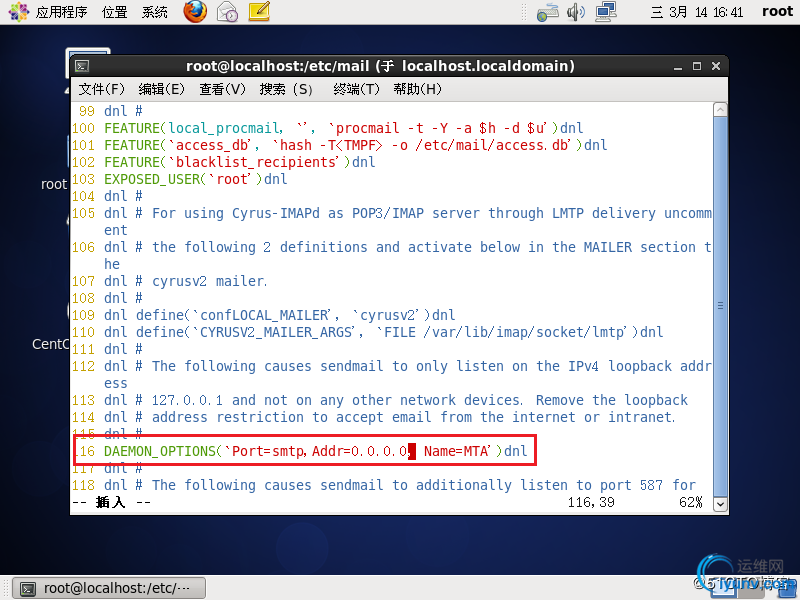Open the 位置 (Places) menu
Screen dimensions: 800x600
tap(114, 12)
